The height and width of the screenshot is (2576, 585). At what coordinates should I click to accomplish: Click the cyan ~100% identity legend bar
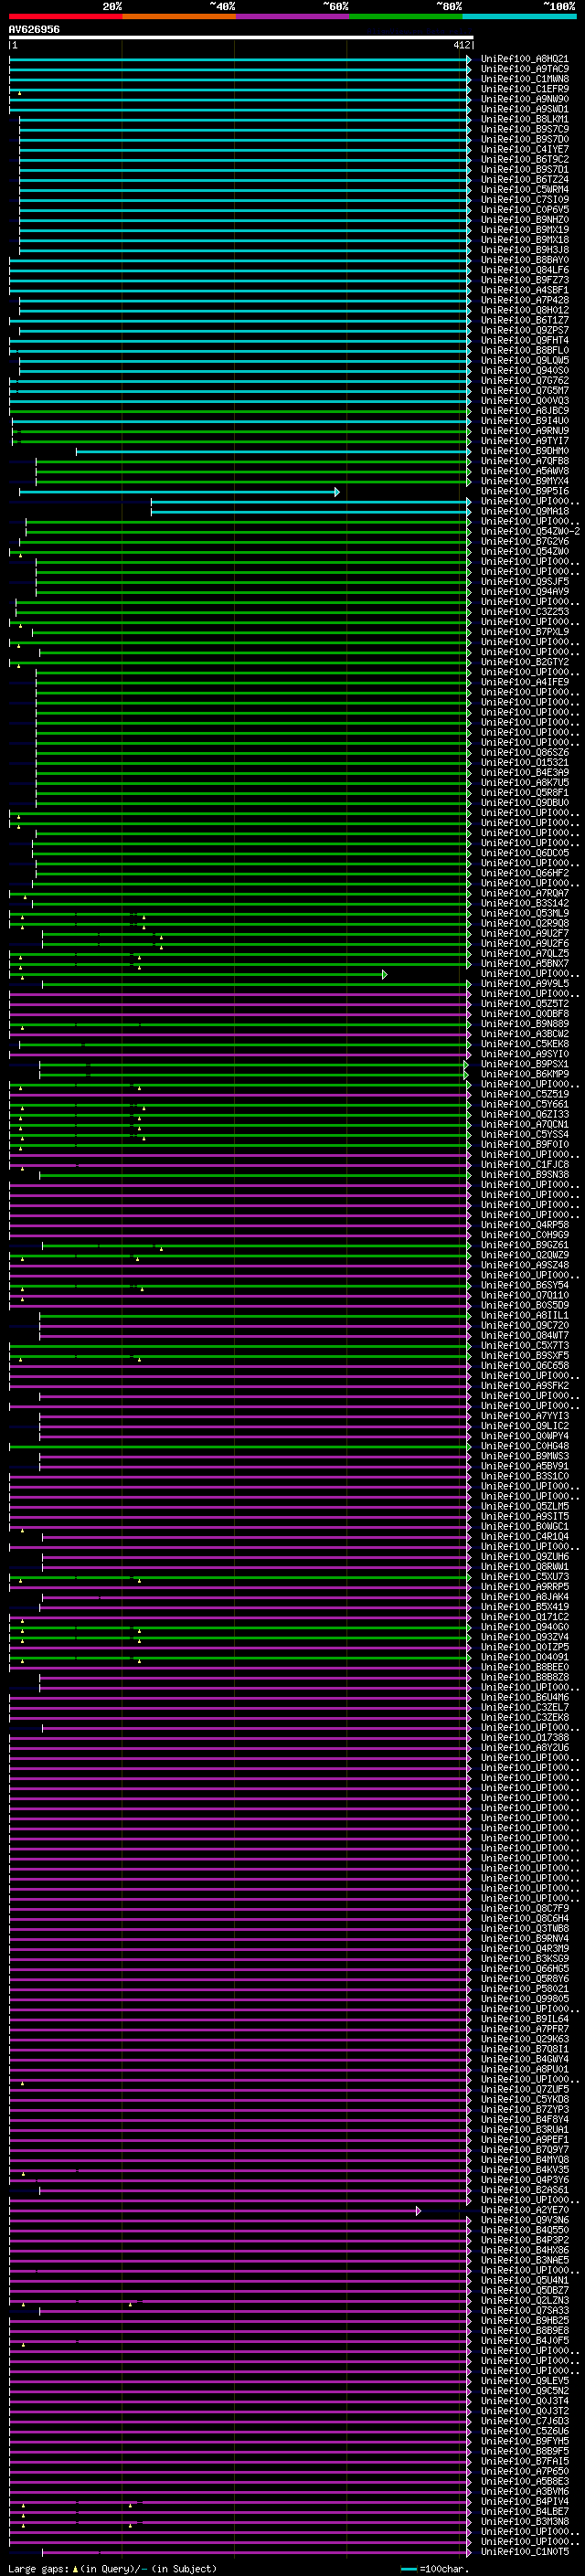point(519,16)
